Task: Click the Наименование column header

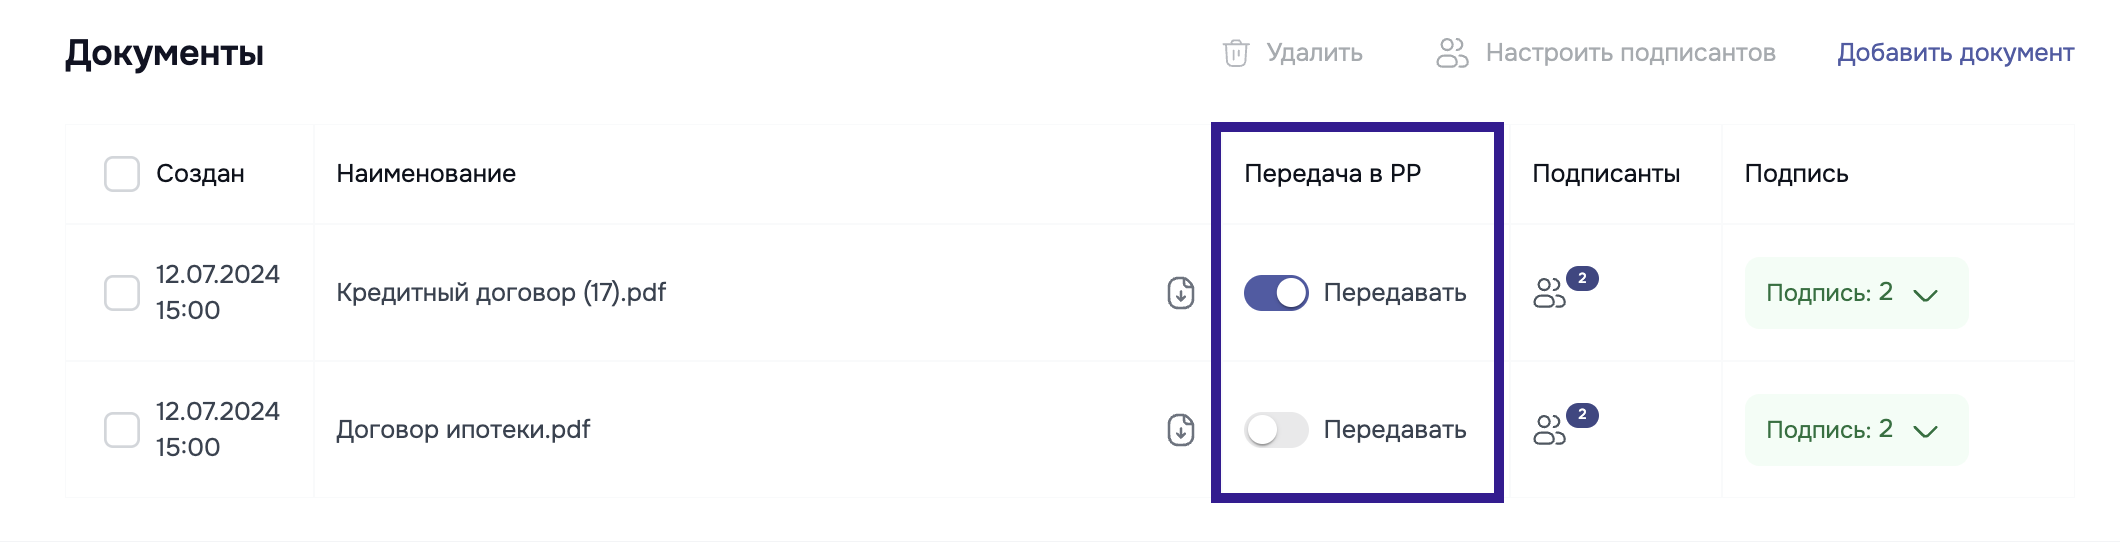Action: pyautogui.click(x=426, y=174)
